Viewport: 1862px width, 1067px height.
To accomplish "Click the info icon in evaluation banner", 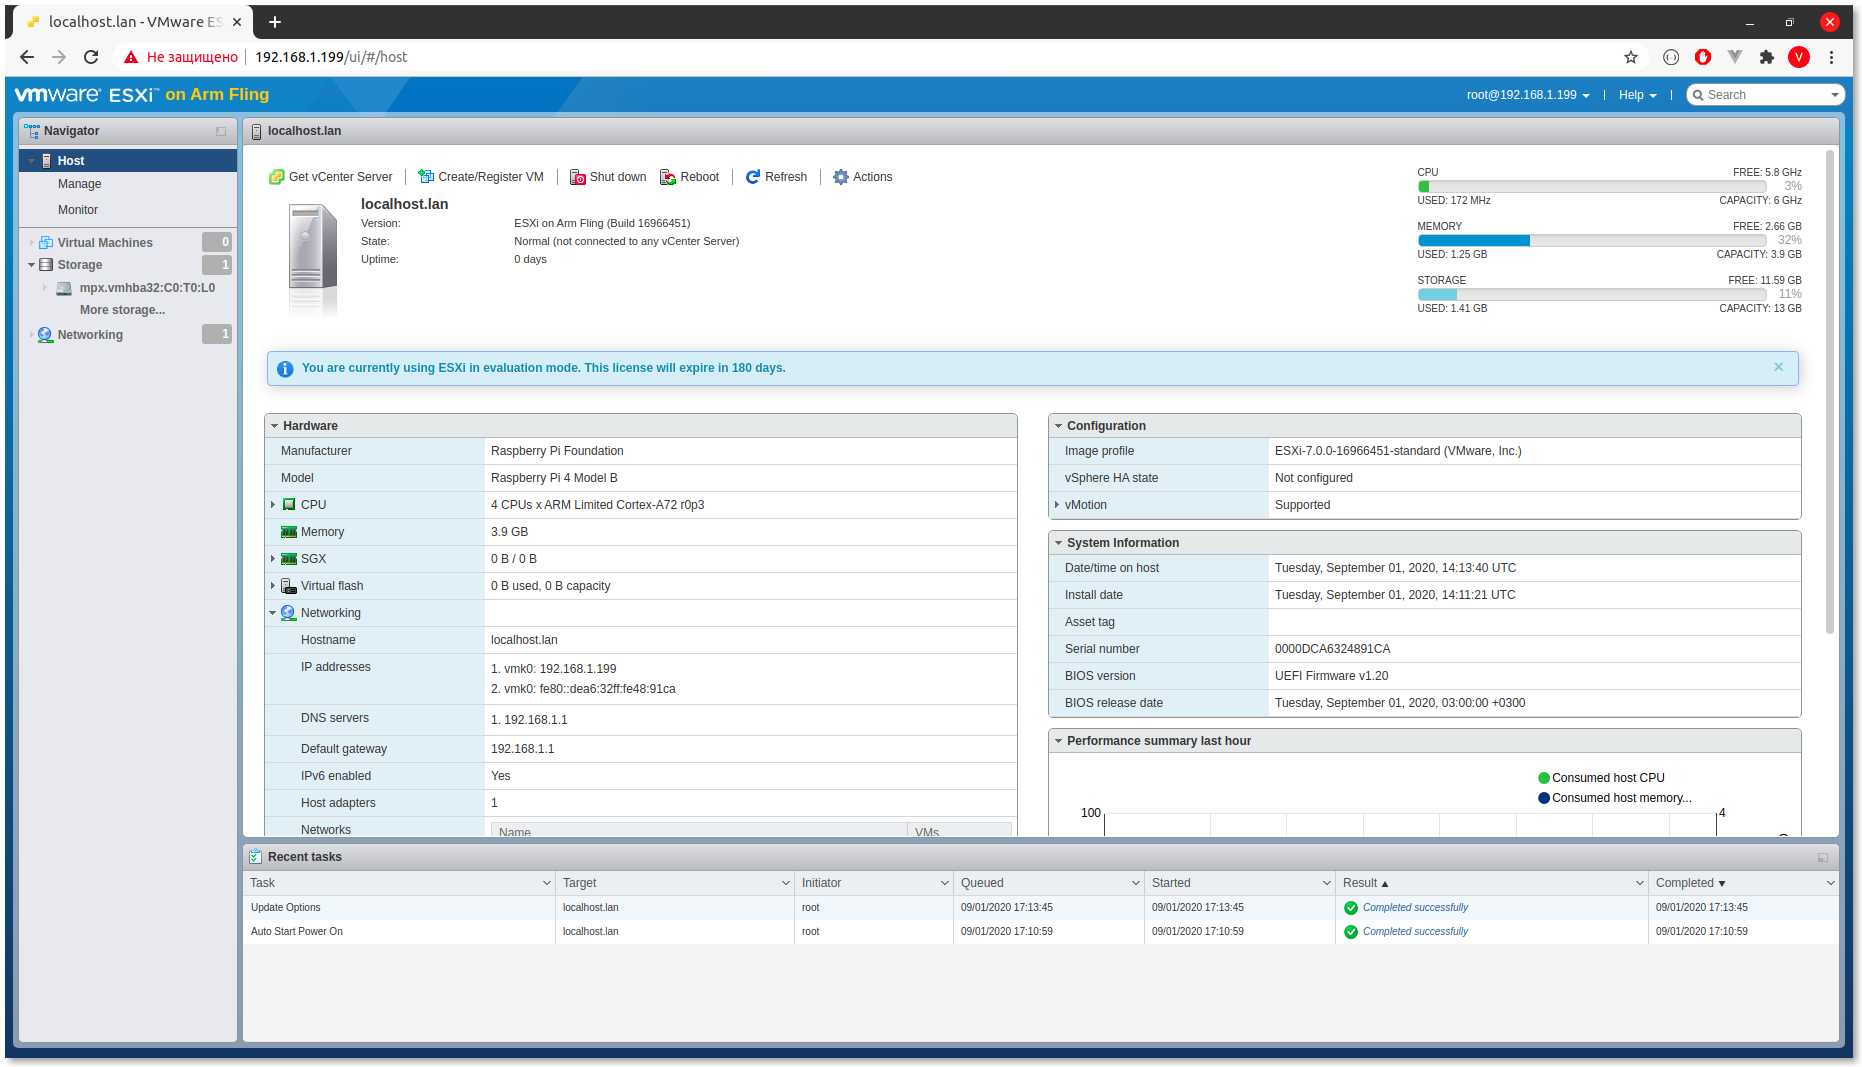I will pyautogui.click(x=285, y=369).
